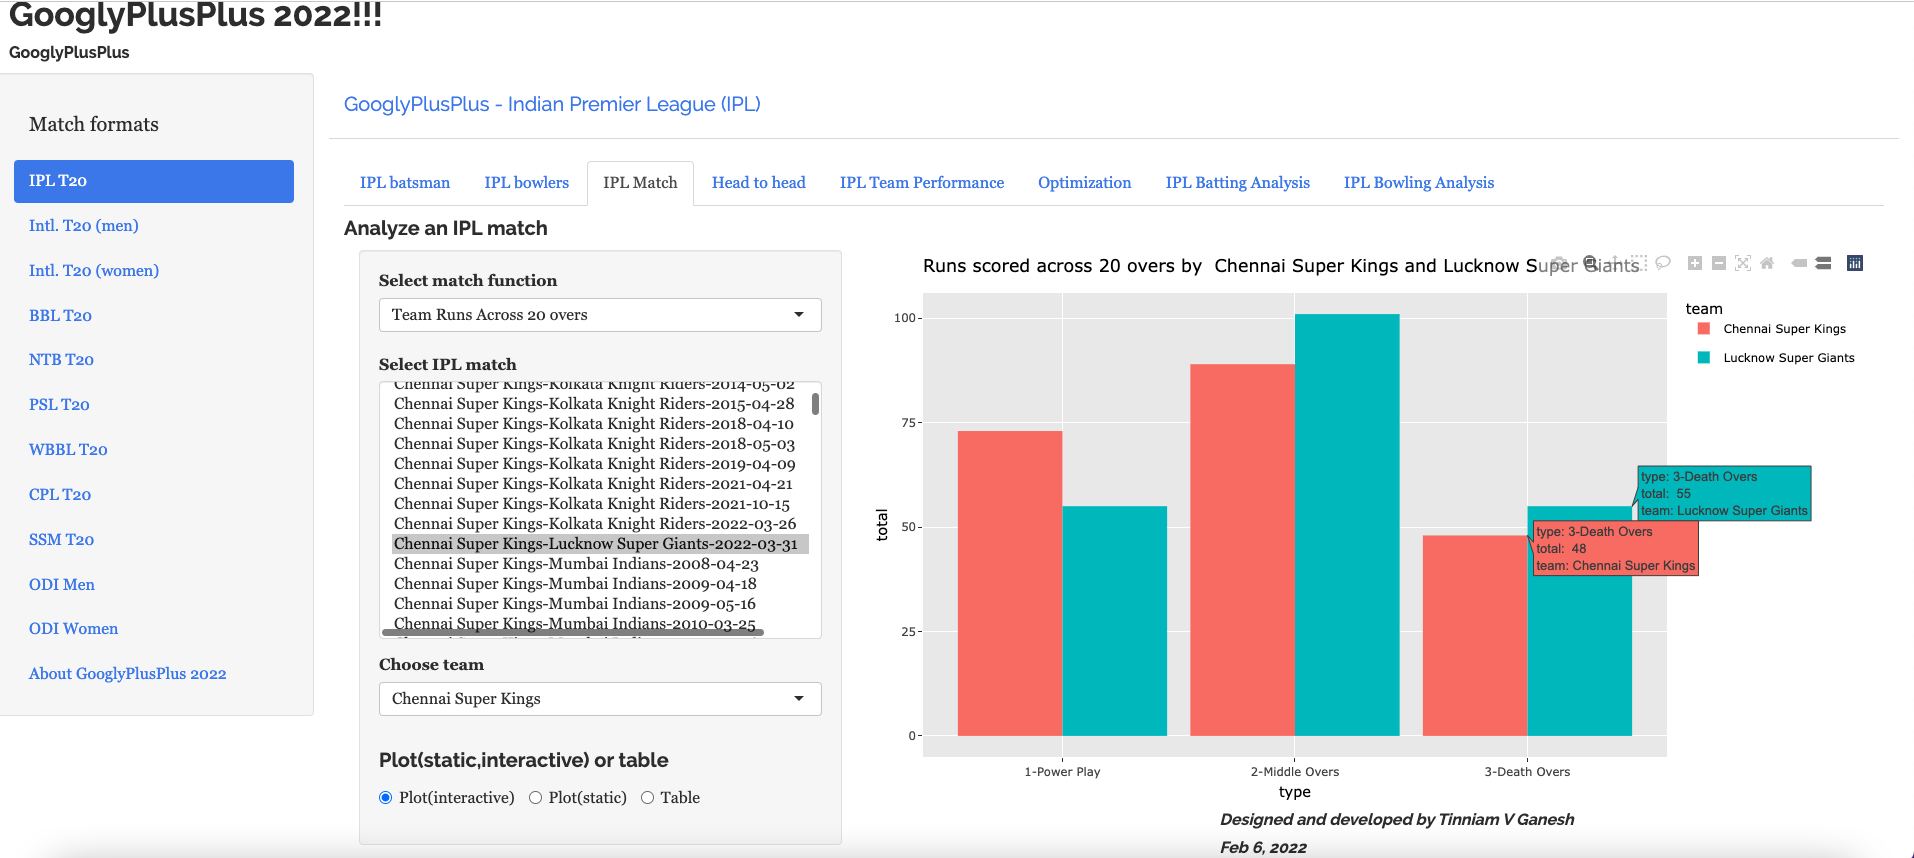
Task: Click the Plotly logo icon
Action: (x=1854, y=263)
